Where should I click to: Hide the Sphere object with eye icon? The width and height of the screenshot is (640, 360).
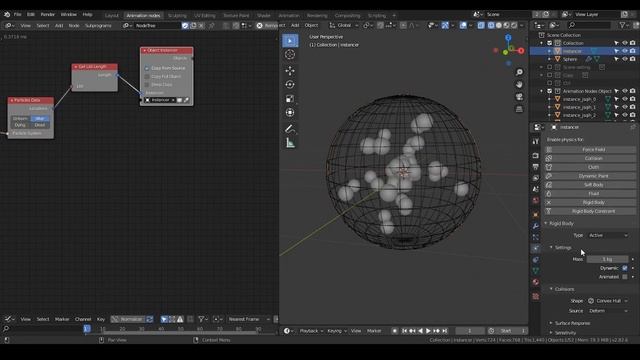[624, 59]
